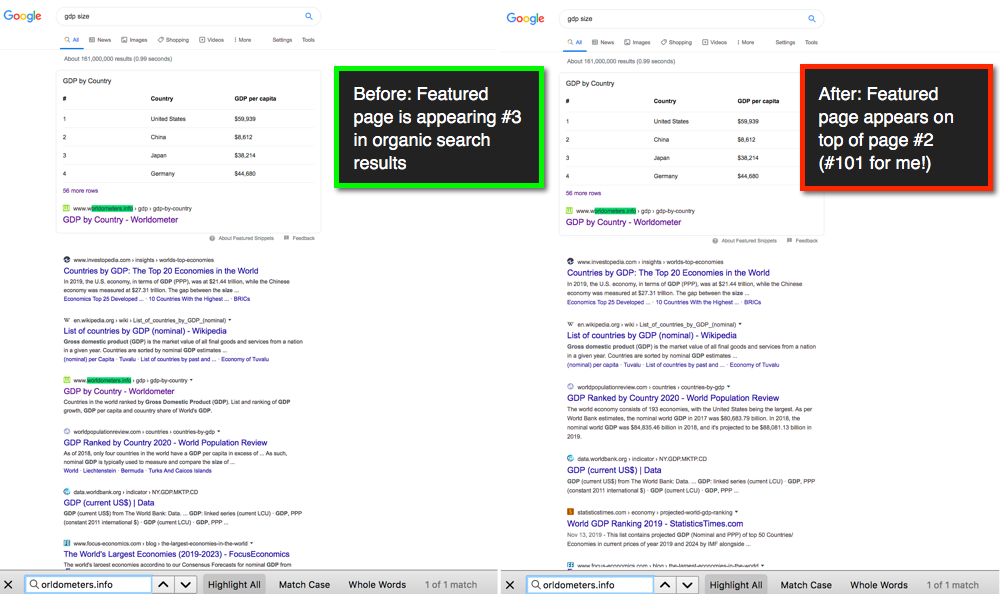Click the Feedback flag icon in Before screenshot
Screen dimensions: 1000x594
click(286, 238)
